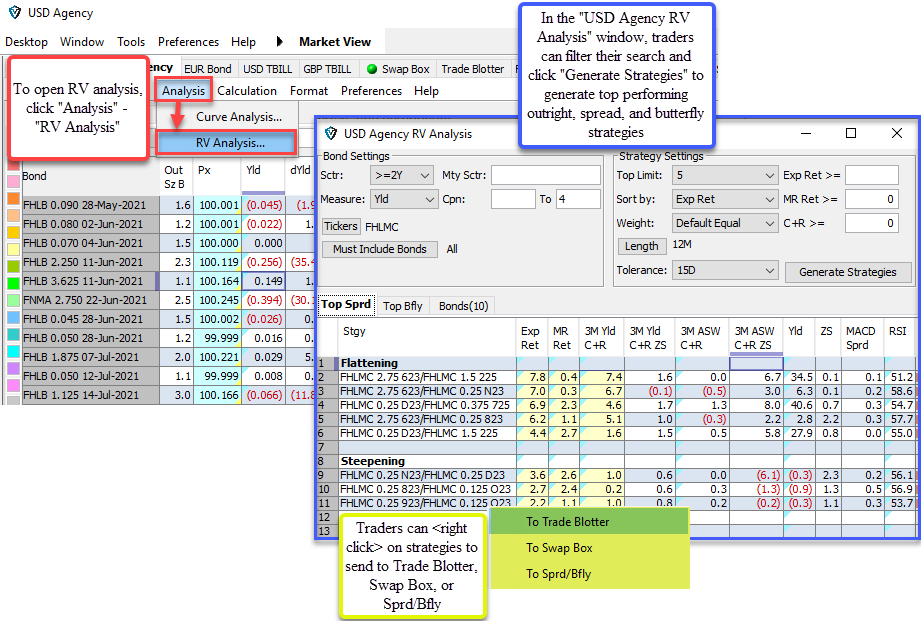Screen dimensions: 921x621
Task: Click cyan swatch beside FHLB 1.875 07-Jul-2021
Action: coord(13,352)
